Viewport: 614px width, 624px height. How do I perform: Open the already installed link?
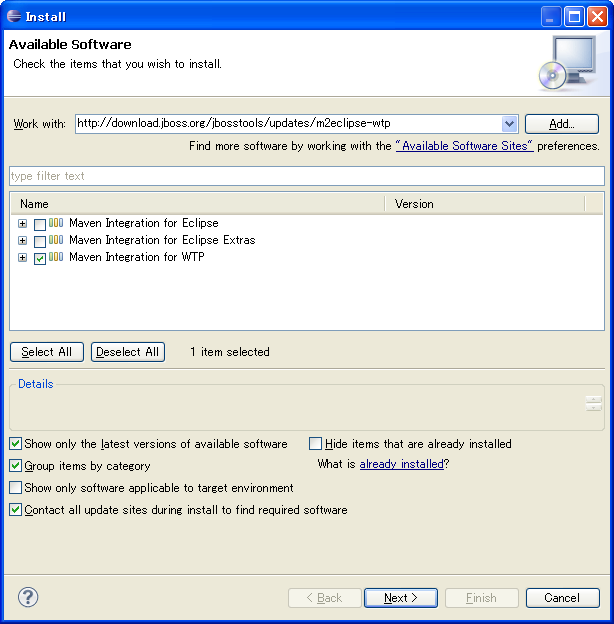(x=402, y=464)
